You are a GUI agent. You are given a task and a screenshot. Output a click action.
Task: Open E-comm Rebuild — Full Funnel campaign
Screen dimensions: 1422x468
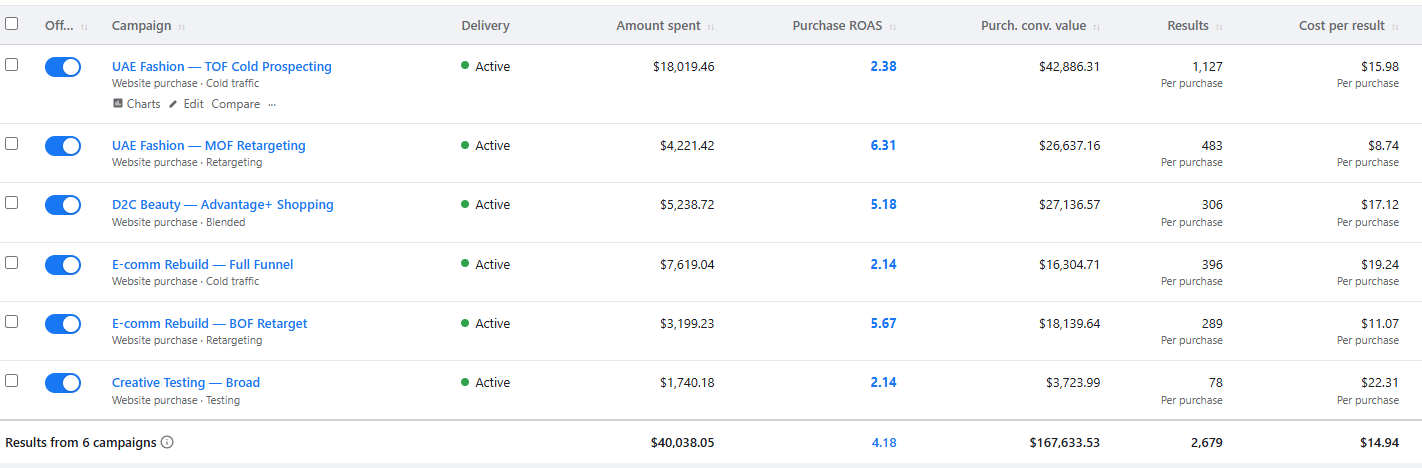point(203,265)
